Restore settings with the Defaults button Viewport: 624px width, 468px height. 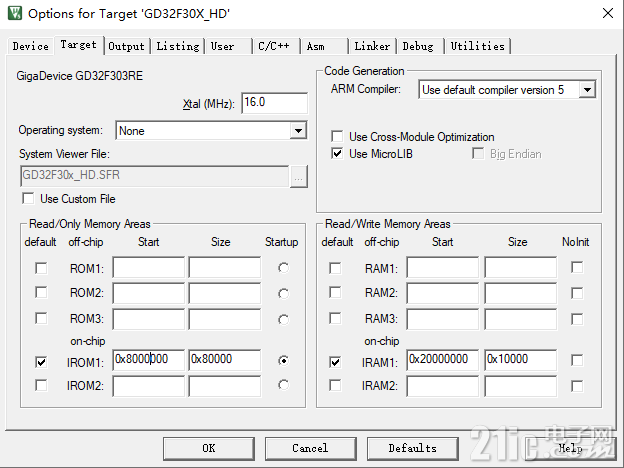(x=413, y=448)
